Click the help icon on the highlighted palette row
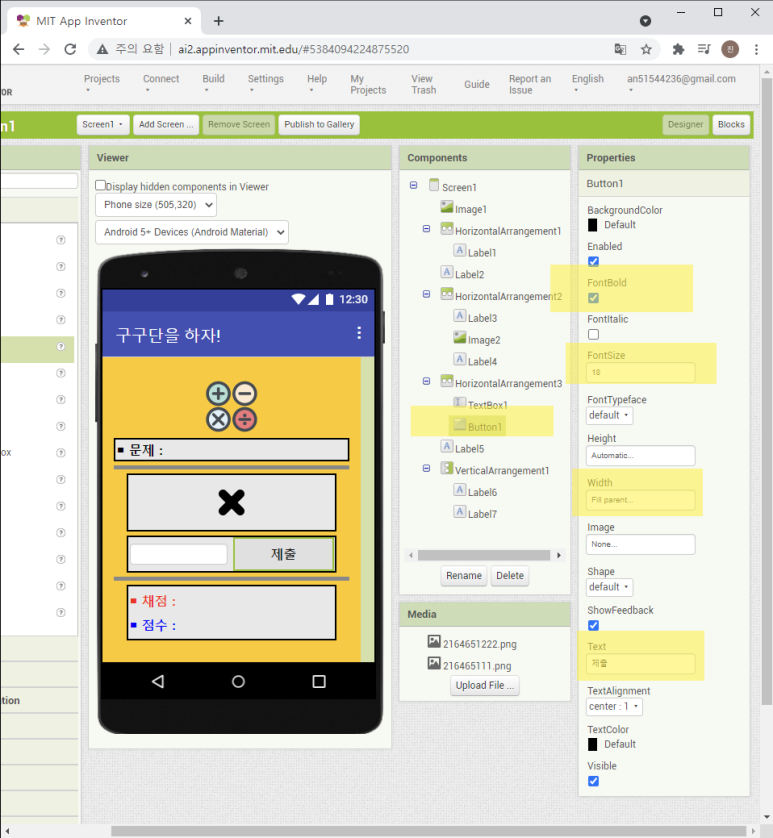This screenshot has width=773, height=838. click(61, 346)
